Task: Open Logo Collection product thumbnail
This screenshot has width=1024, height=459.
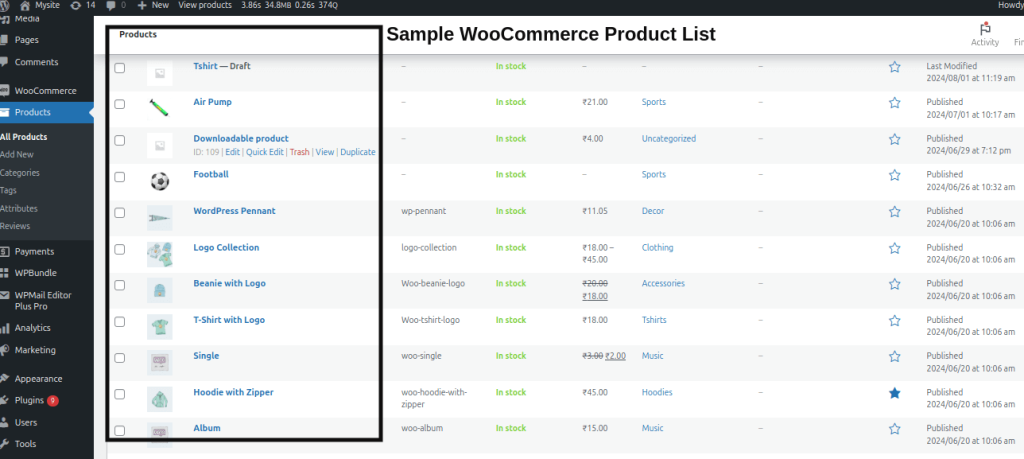Action: click(x=159, y=254)
